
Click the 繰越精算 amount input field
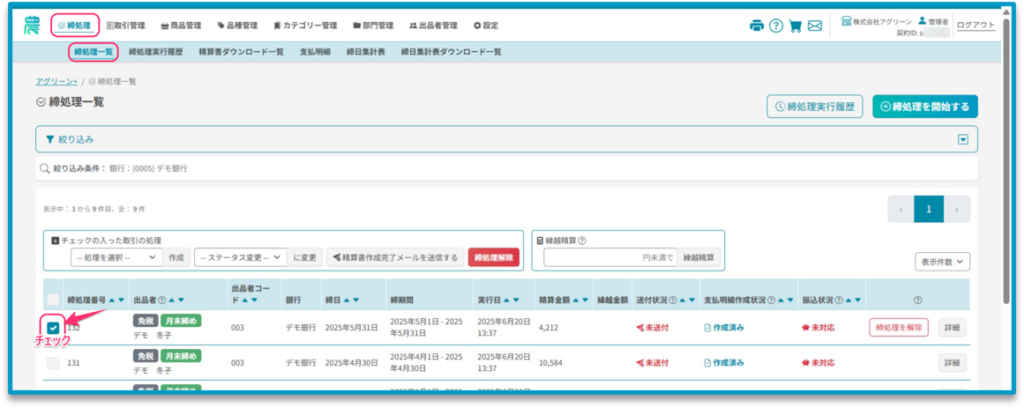point(611,257)
